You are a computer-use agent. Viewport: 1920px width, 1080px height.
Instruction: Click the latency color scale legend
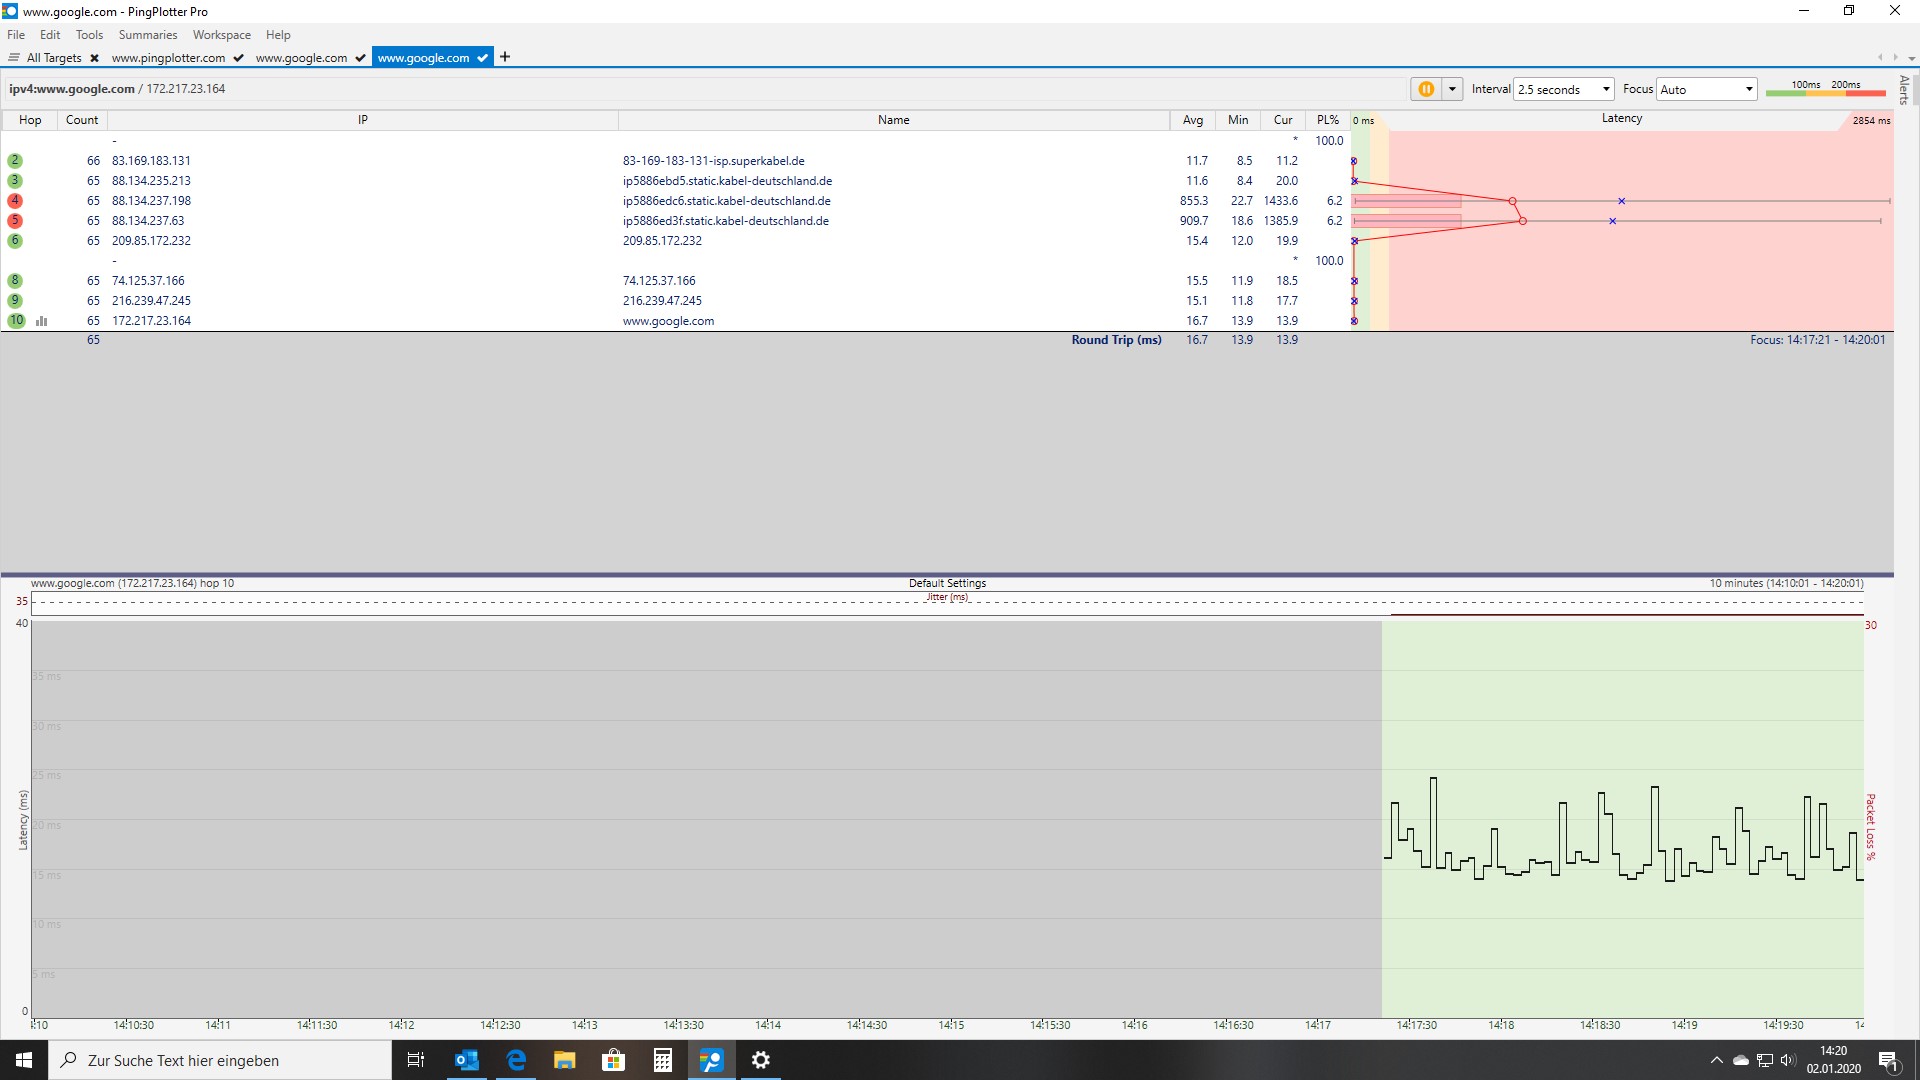point(1825,89)
